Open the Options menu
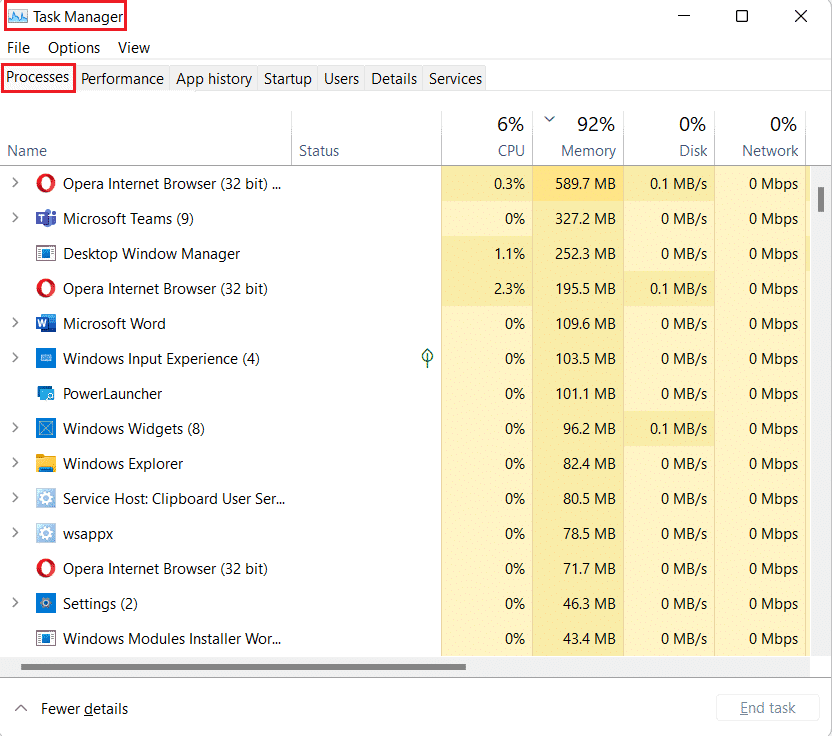Screen dimensions: 832x736 pyautogui.click(x=73, y=47)
